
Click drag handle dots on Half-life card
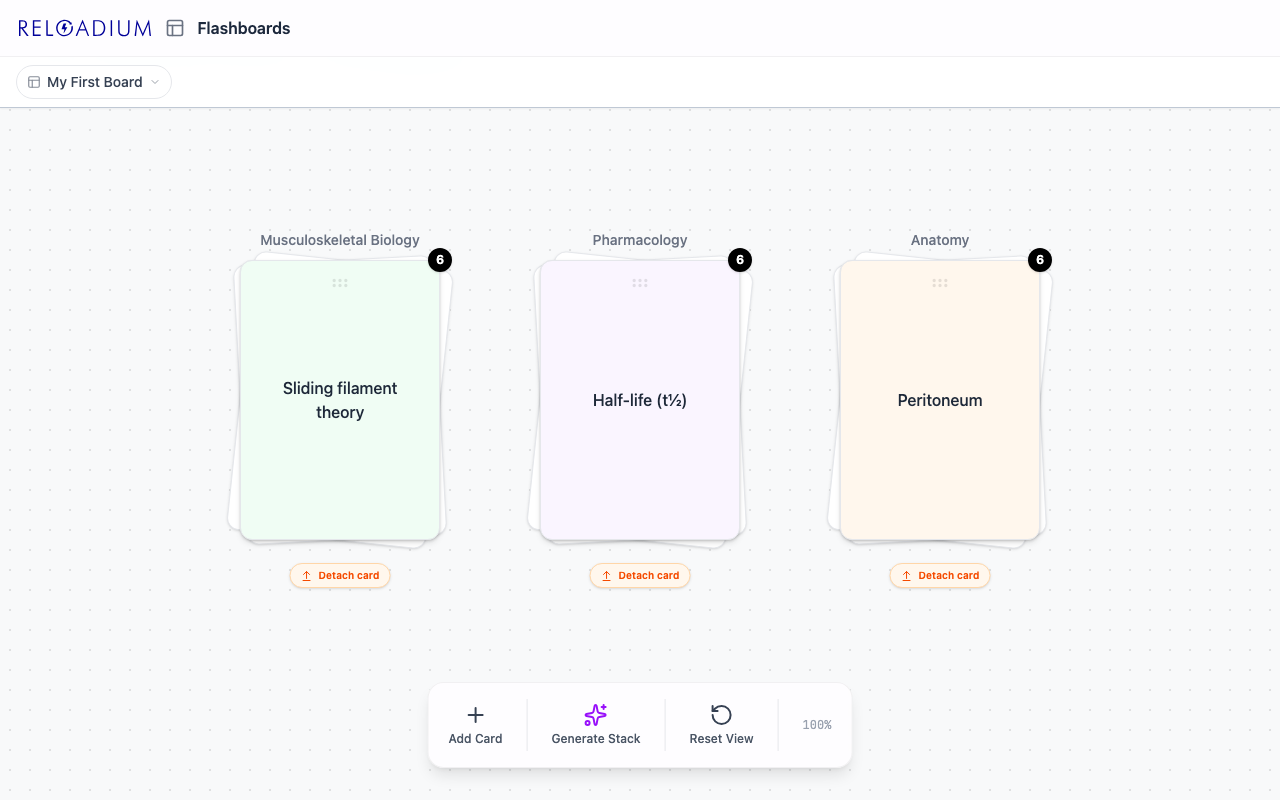[640, 283]
